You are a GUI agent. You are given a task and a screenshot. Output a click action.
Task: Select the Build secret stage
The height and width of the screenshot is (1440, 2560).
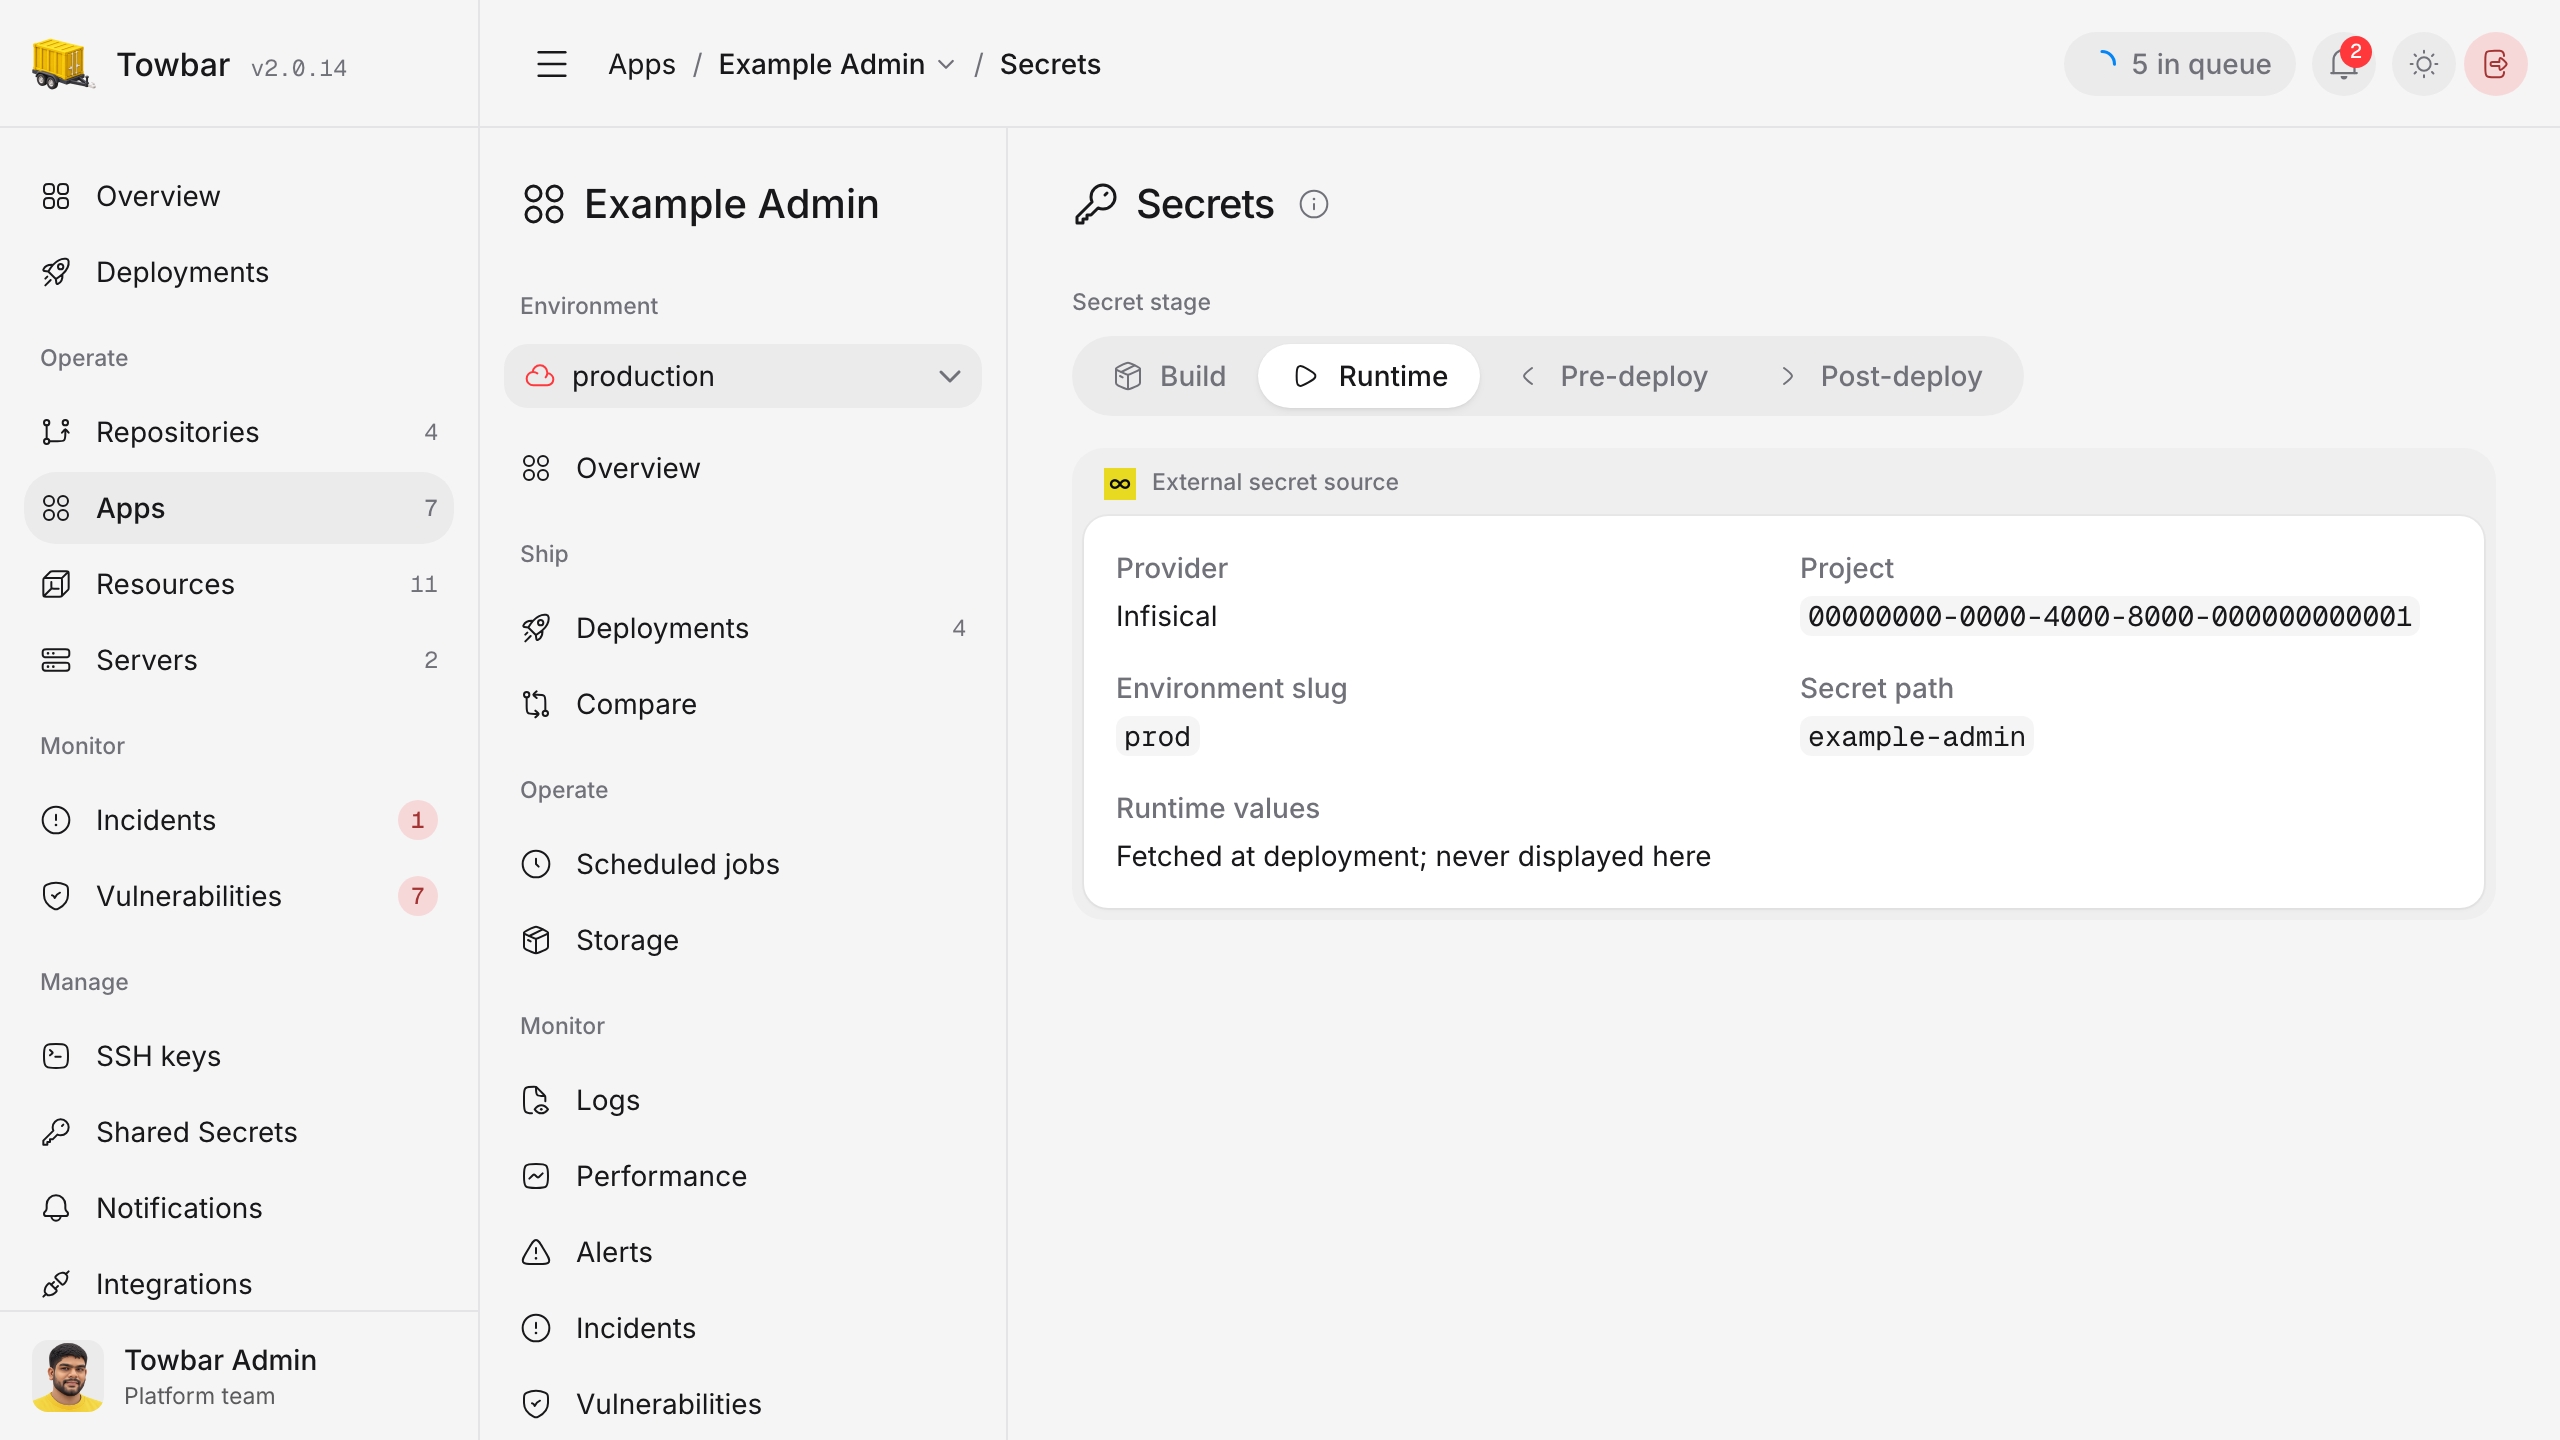1170,376
